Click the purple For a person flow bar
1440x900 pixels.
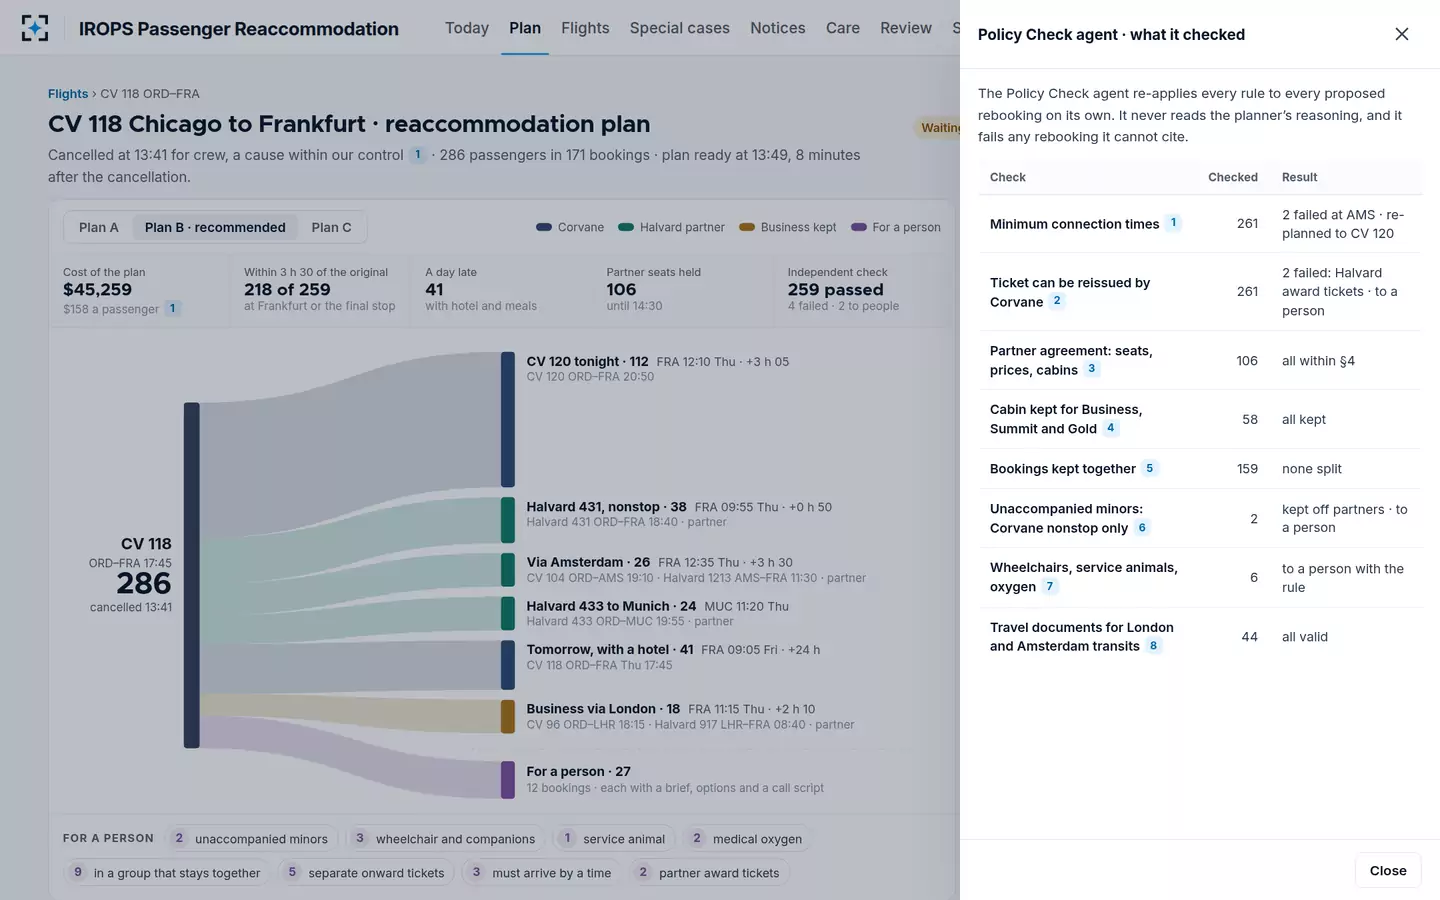point(508,780)
